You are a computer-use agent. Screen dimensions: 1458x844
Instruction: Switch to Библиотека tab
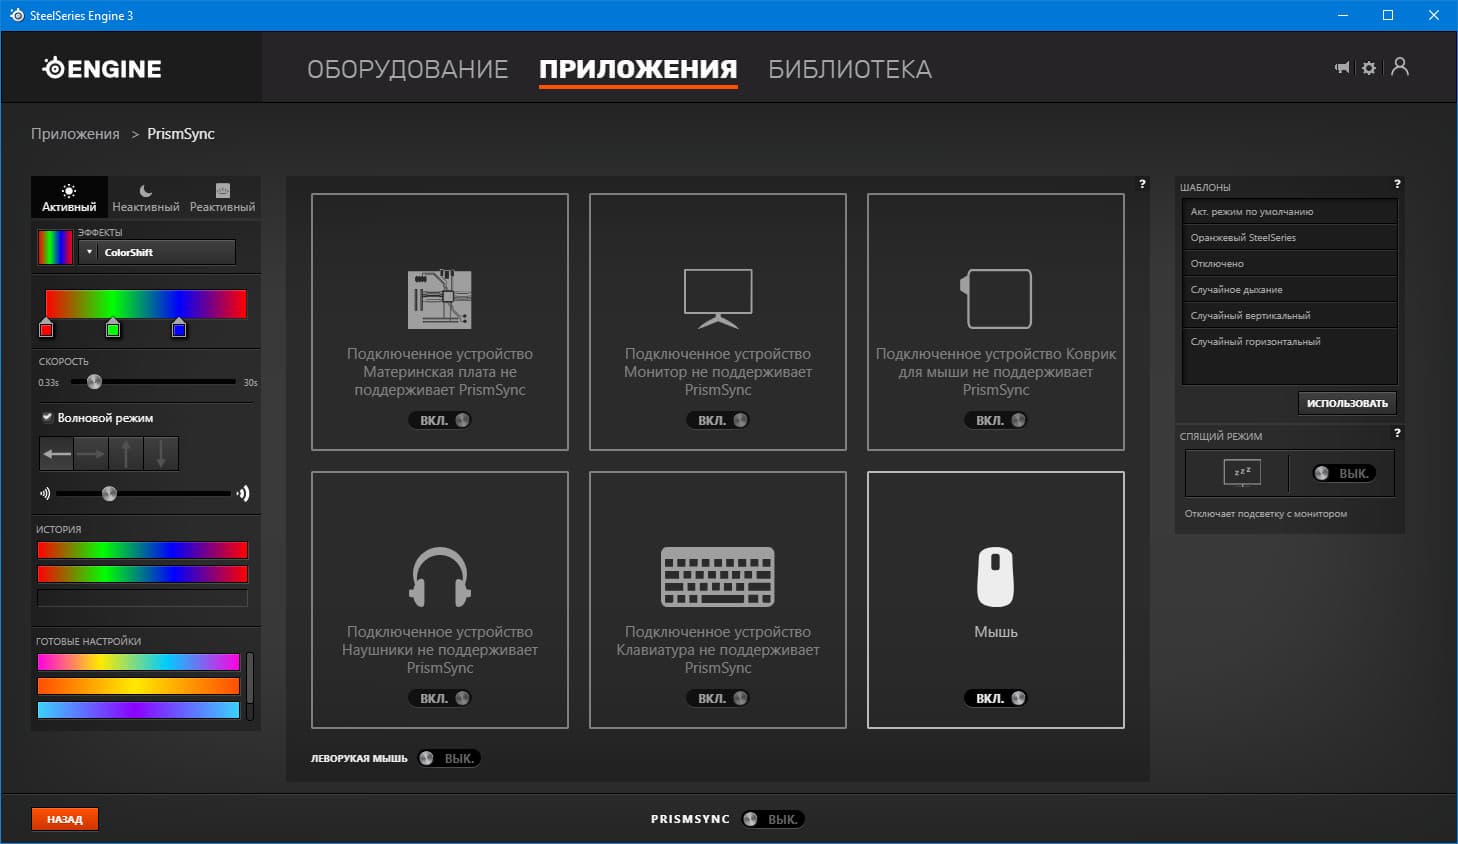click(x=850, y=69)
